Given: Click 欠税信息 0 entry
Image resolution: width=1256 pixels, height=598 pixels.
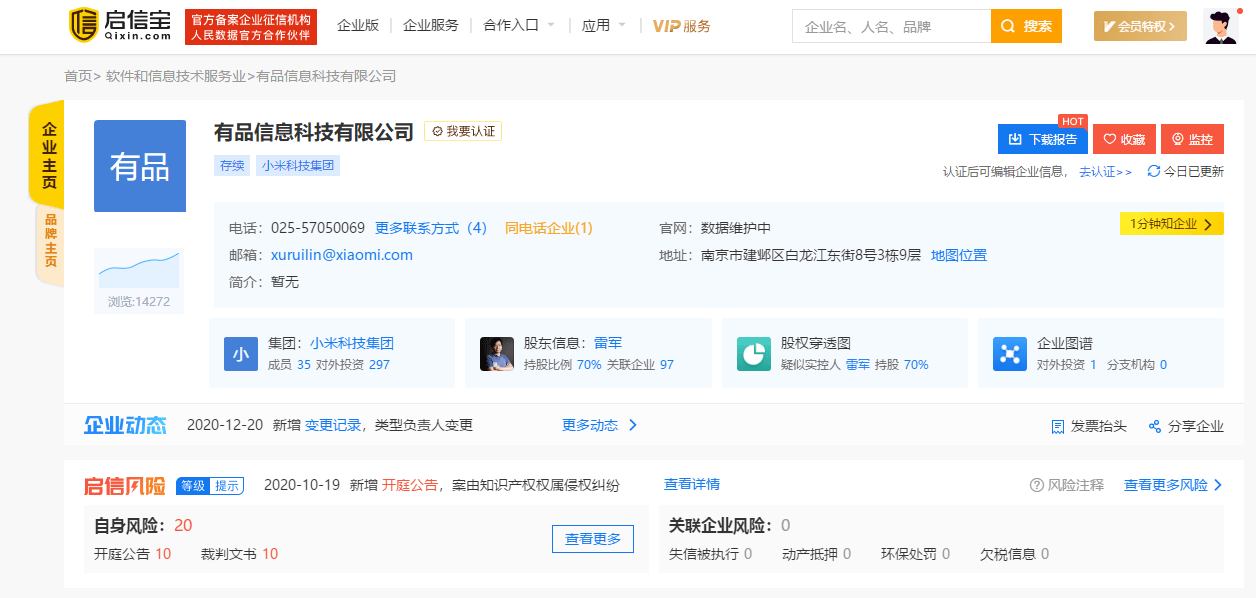Looking at the screenshot, I should pyautogui.click(x=1015, y=554).
